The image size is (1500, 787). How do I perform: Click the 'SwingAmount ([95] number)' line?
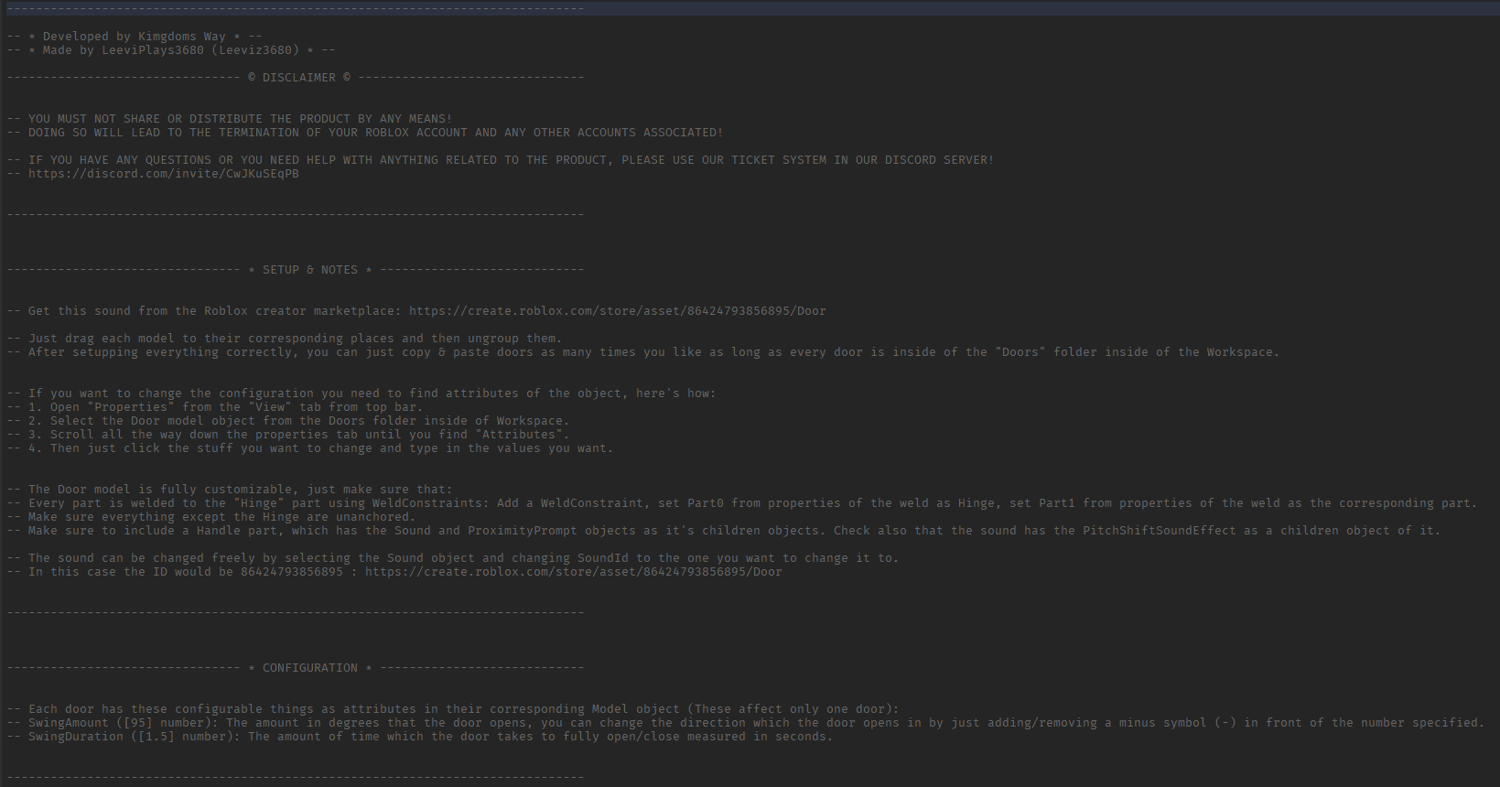tap(745, 723)
